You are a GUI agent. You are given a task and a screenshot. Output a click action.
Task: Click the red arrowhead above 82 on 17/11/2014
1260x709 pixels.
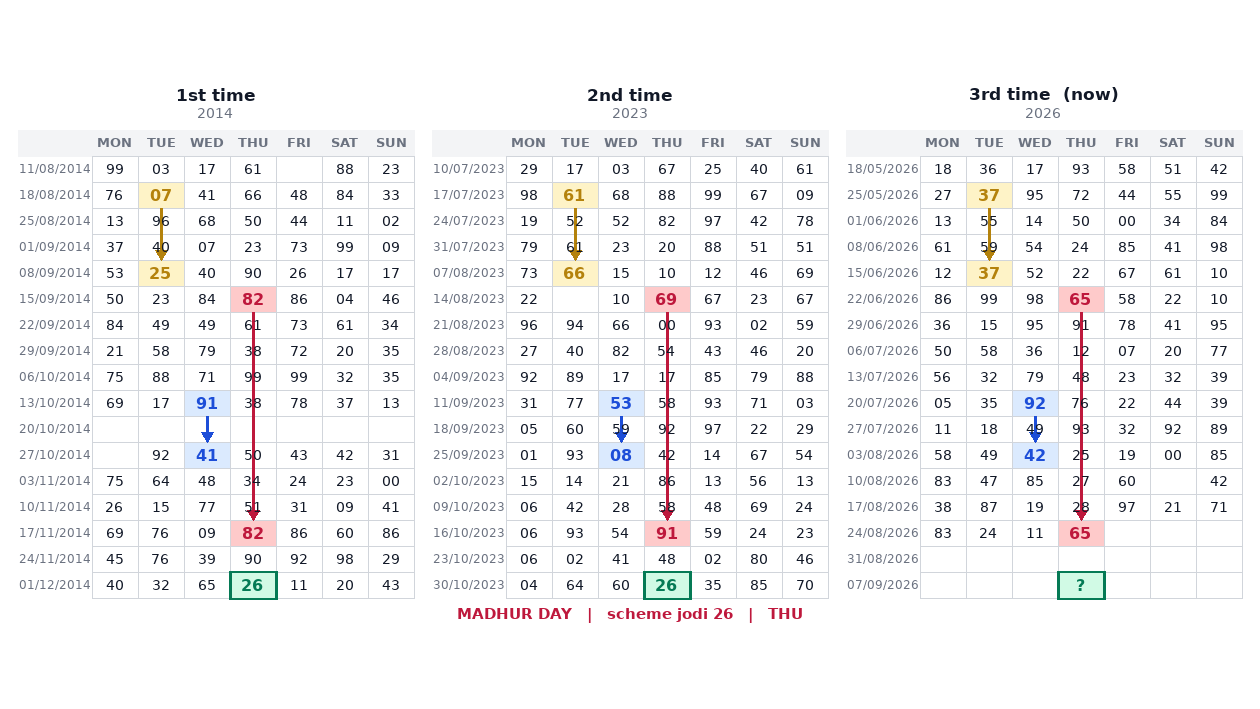253,515
